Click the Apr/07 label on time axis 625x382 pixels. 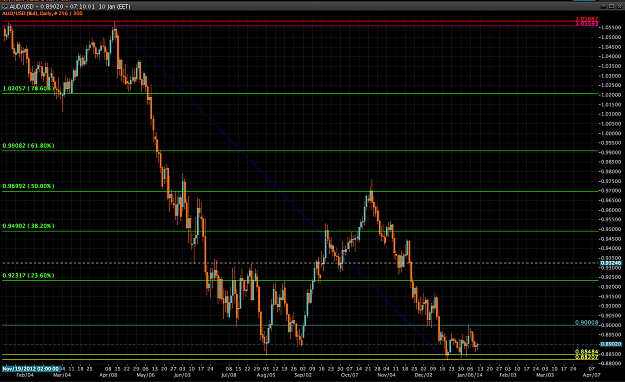(592, 375)
